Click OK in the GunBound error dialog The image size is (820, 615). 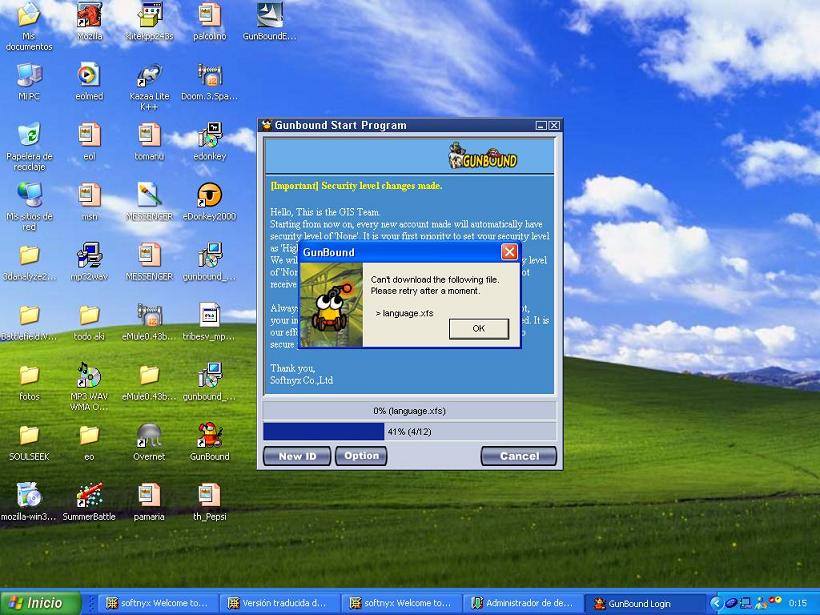point(479,328)
